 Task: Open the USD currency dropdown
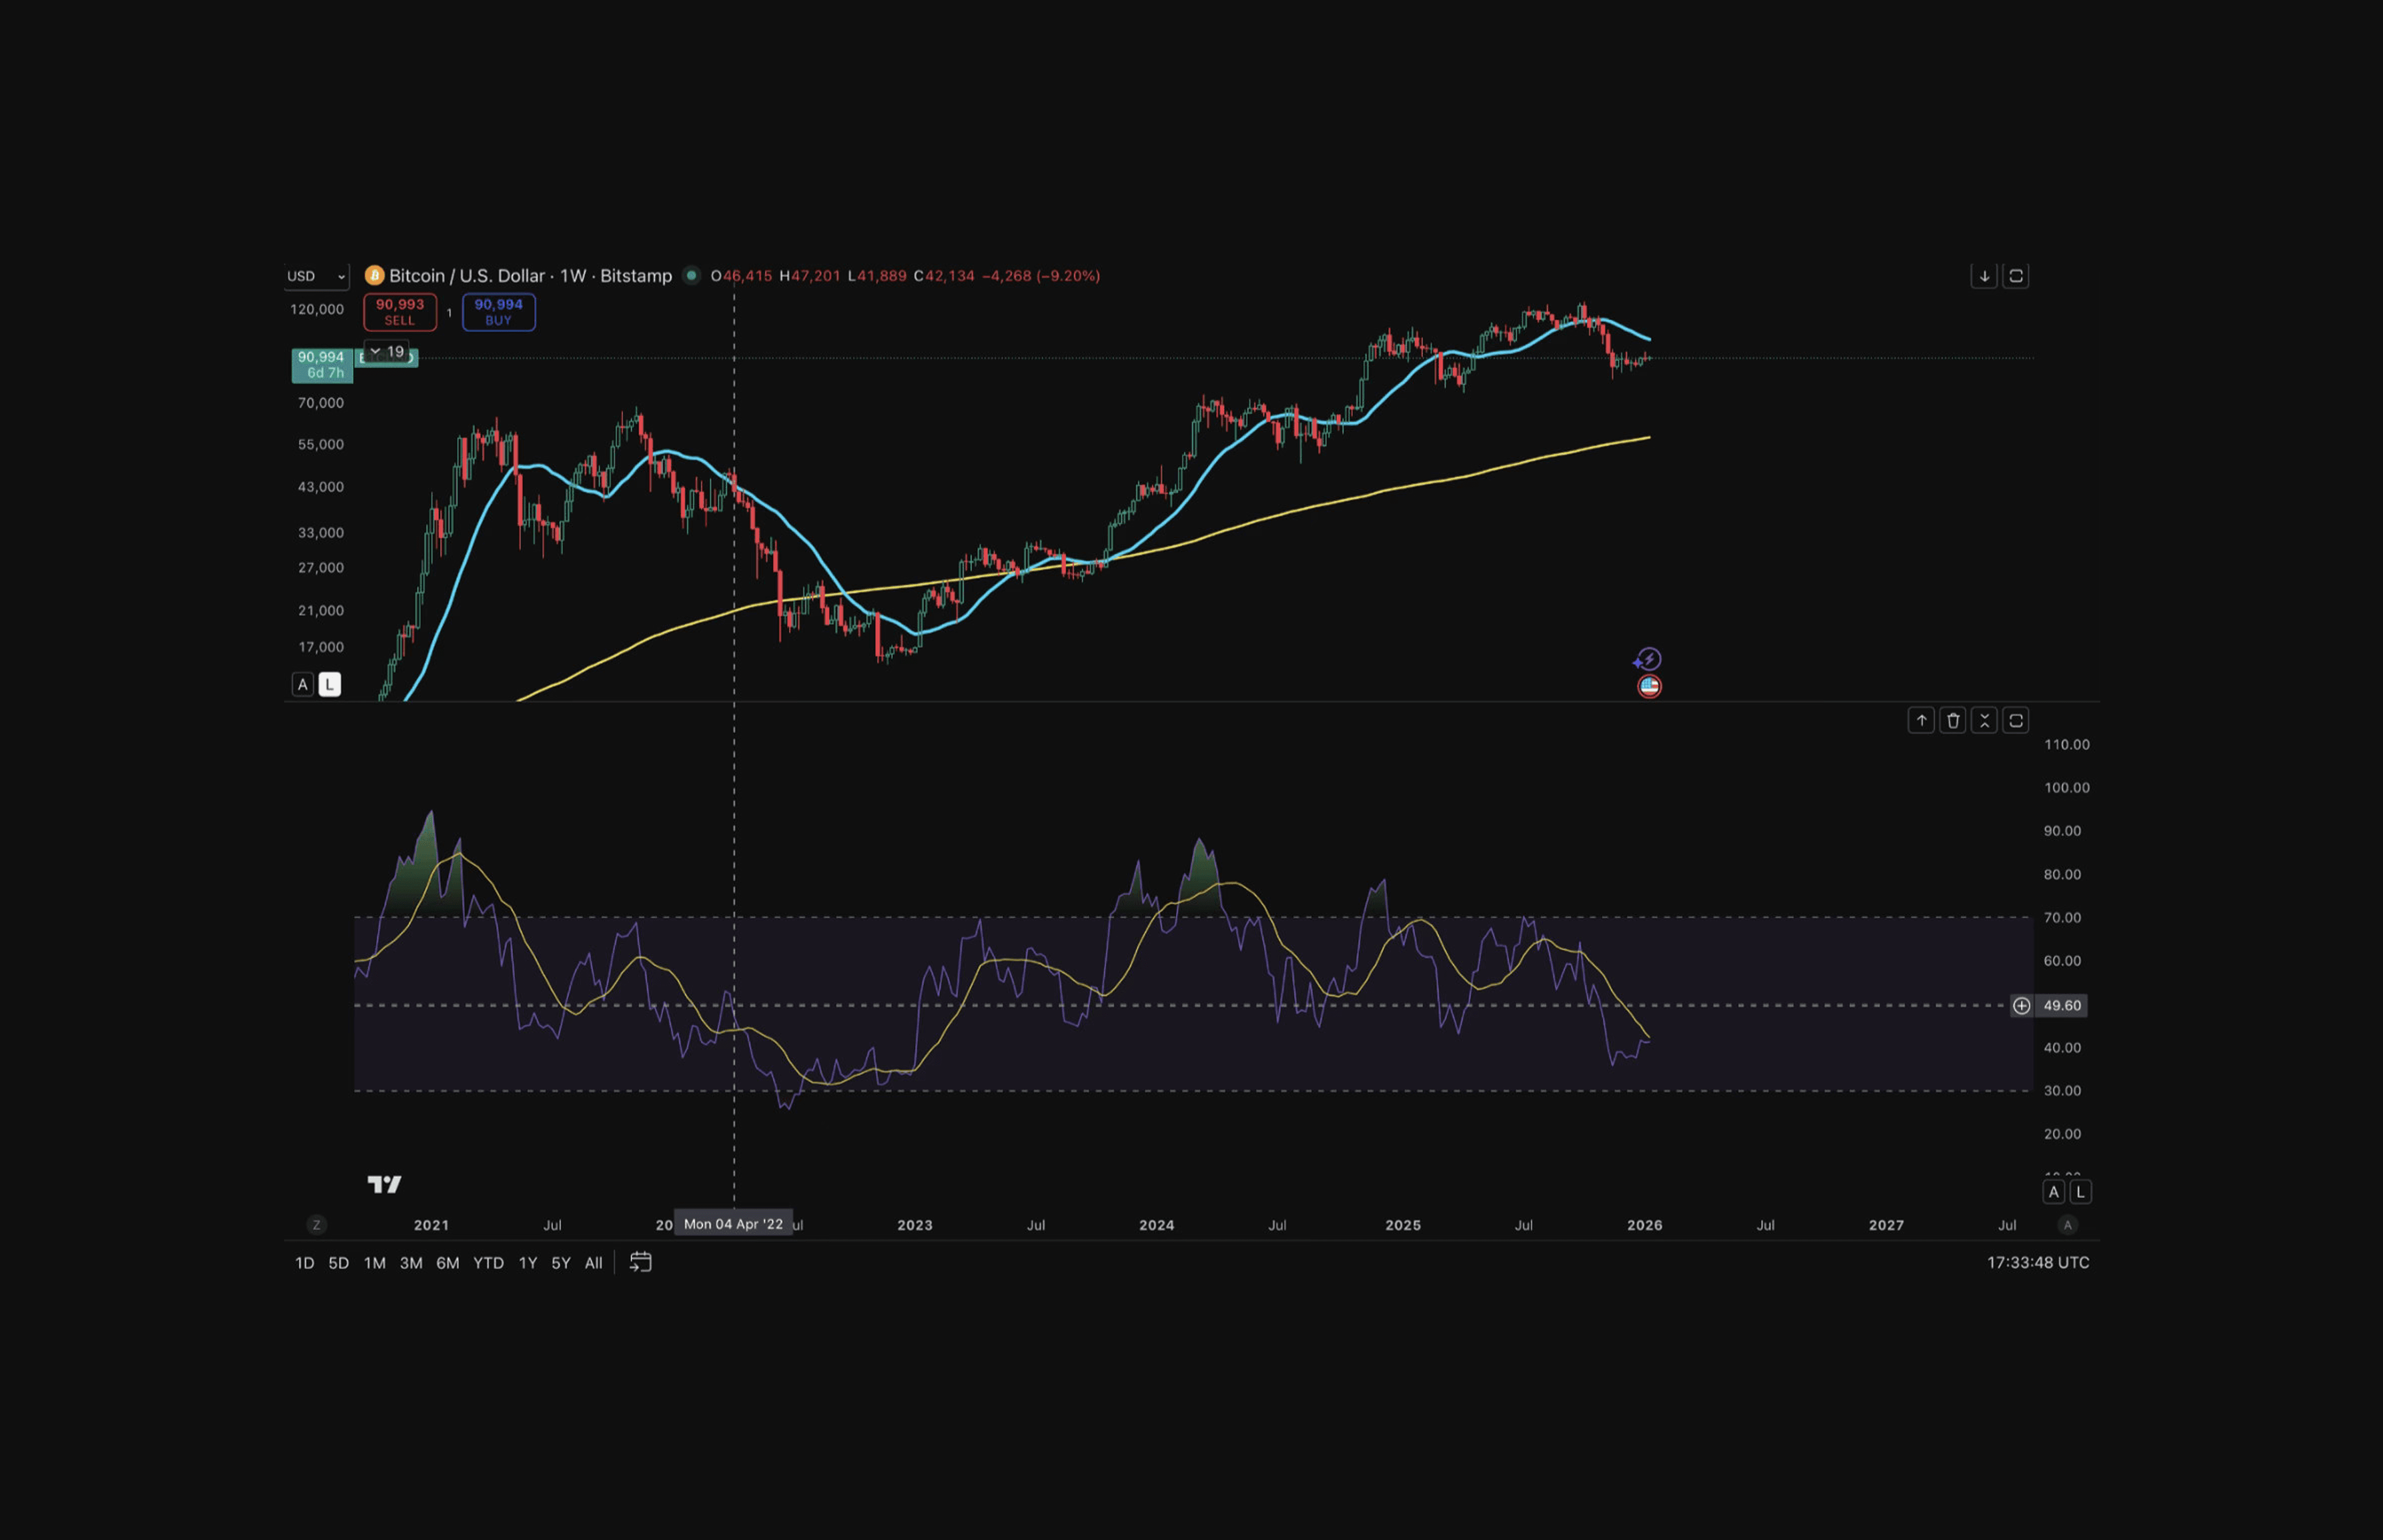[316, 276]
